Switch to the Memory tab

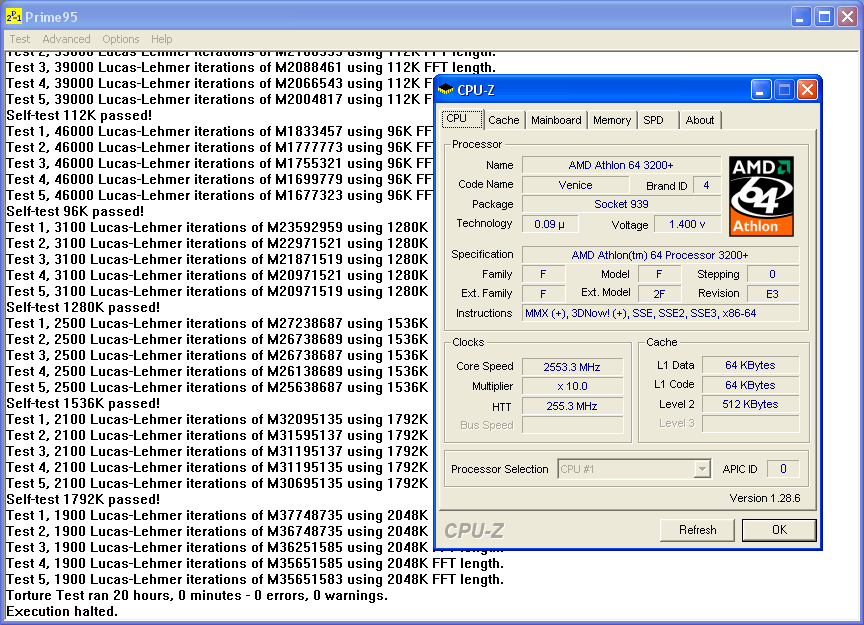coord(611,119)
